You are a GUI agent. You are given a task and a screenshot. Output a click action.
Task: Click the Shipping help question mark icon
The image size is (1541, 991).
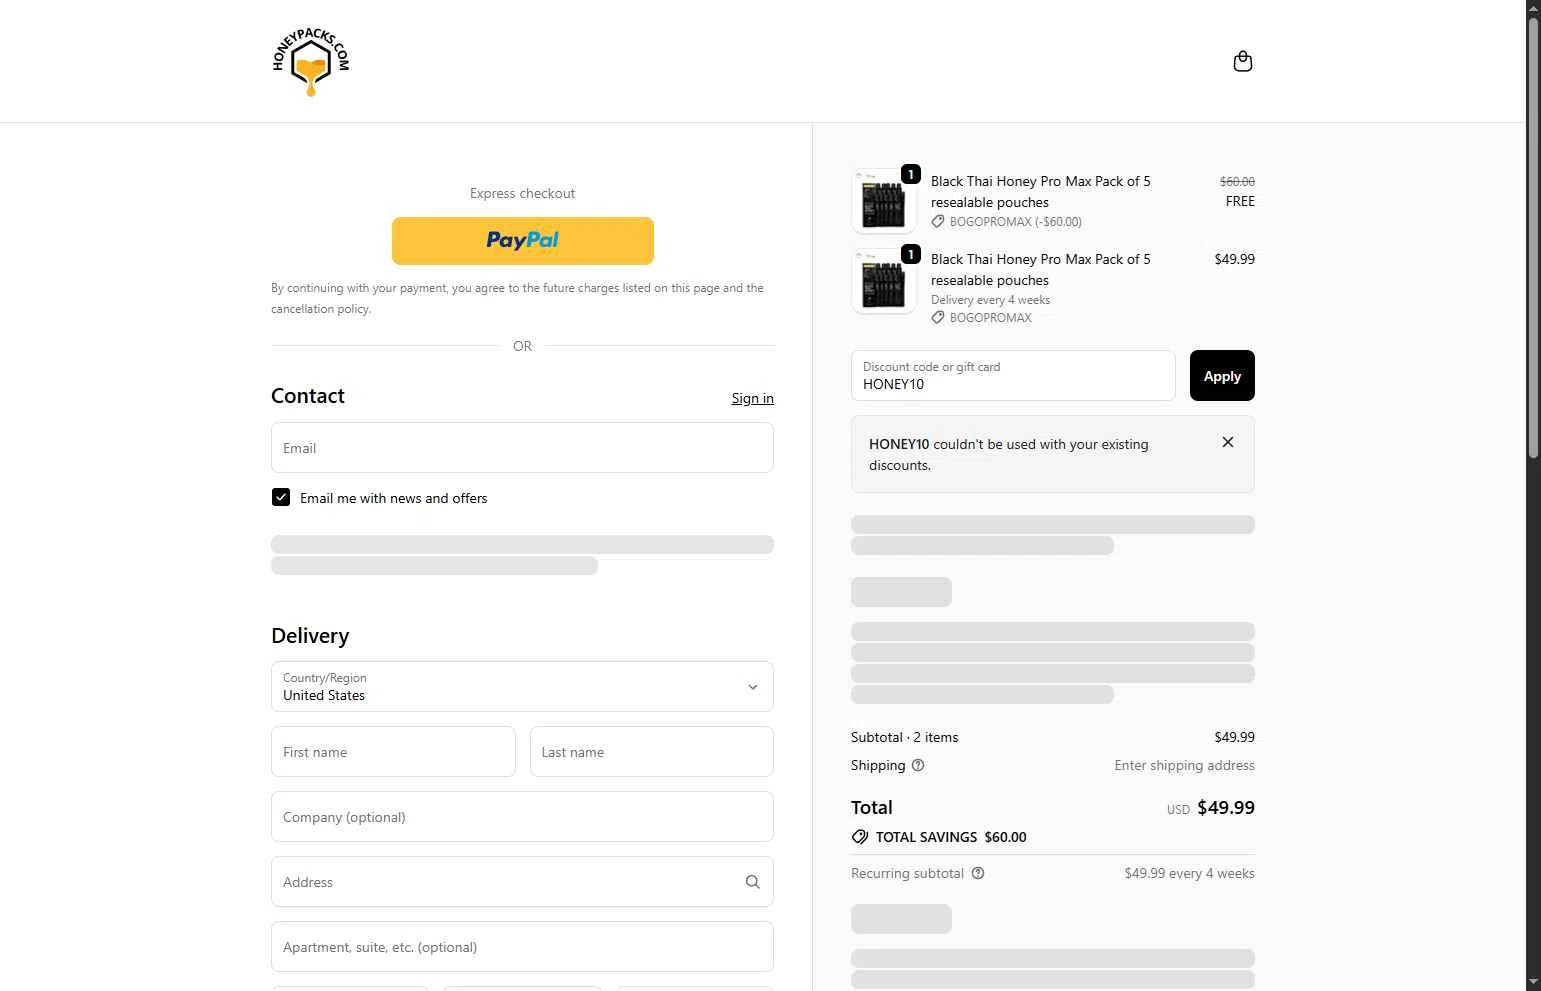click(x=918, y=765)
